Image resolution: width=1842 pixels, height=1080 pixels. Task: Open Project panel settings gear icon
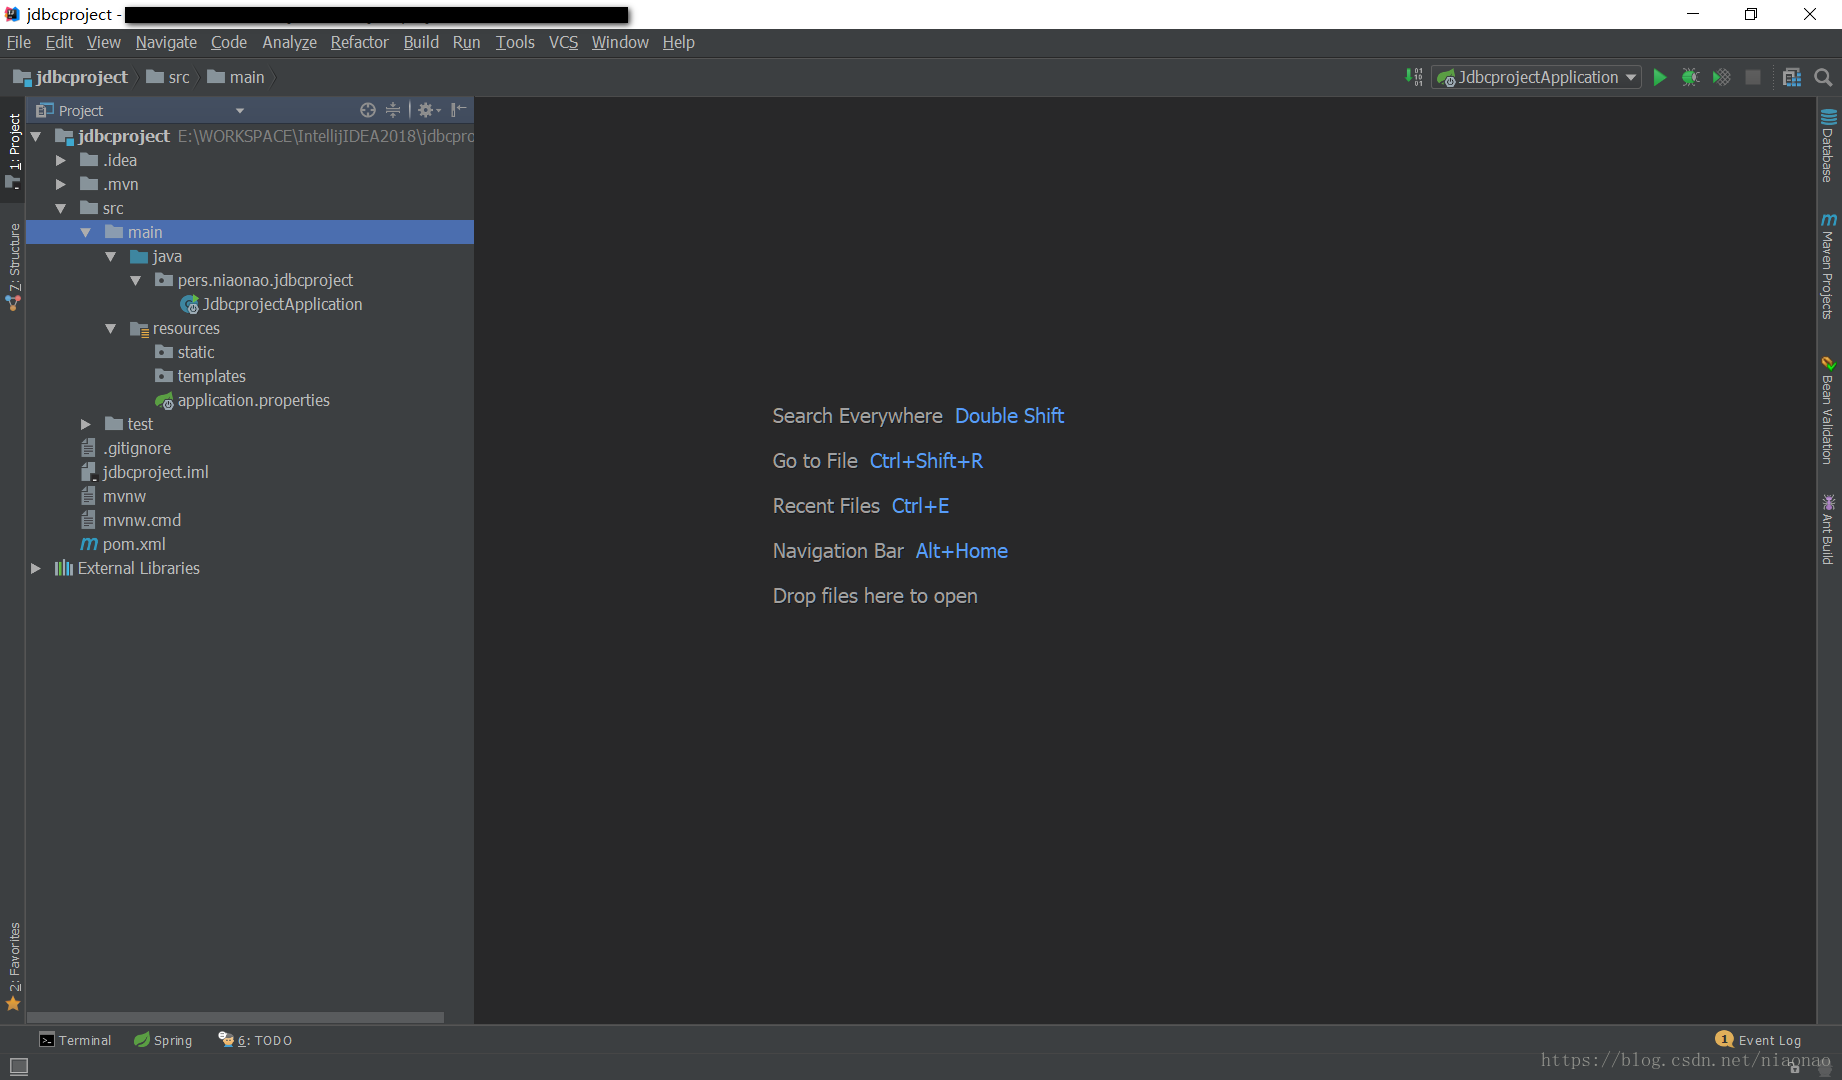pos(429,110)
